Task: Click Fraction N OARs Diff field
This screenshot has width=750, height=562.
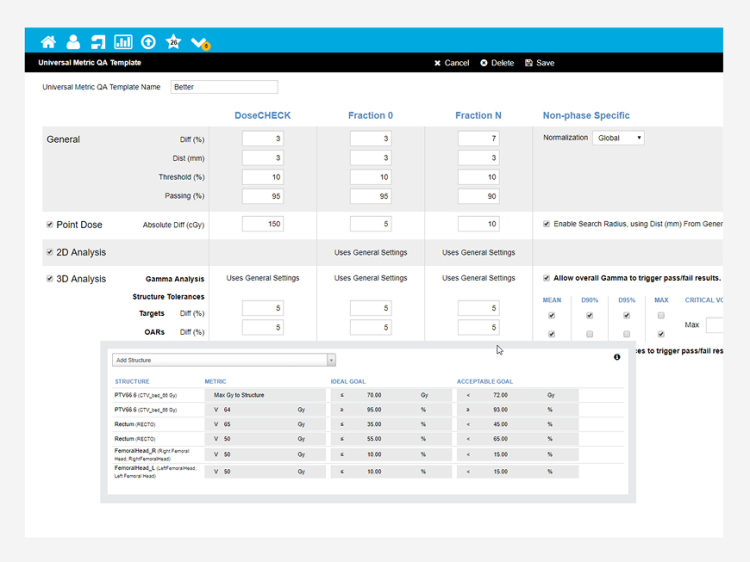Action: pyautogui.click(x=478, y=328)
